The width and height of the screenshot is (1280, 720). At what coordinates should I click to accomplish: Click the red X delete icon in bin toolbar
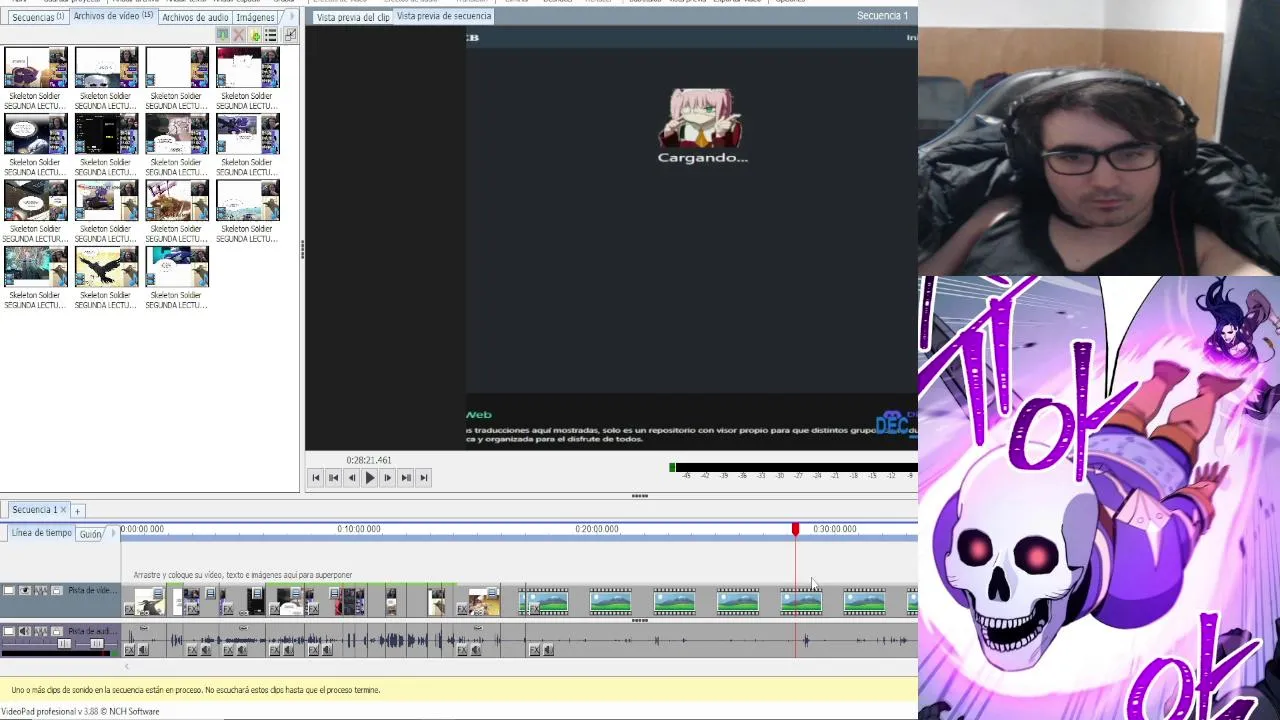[x=238, y=35]
